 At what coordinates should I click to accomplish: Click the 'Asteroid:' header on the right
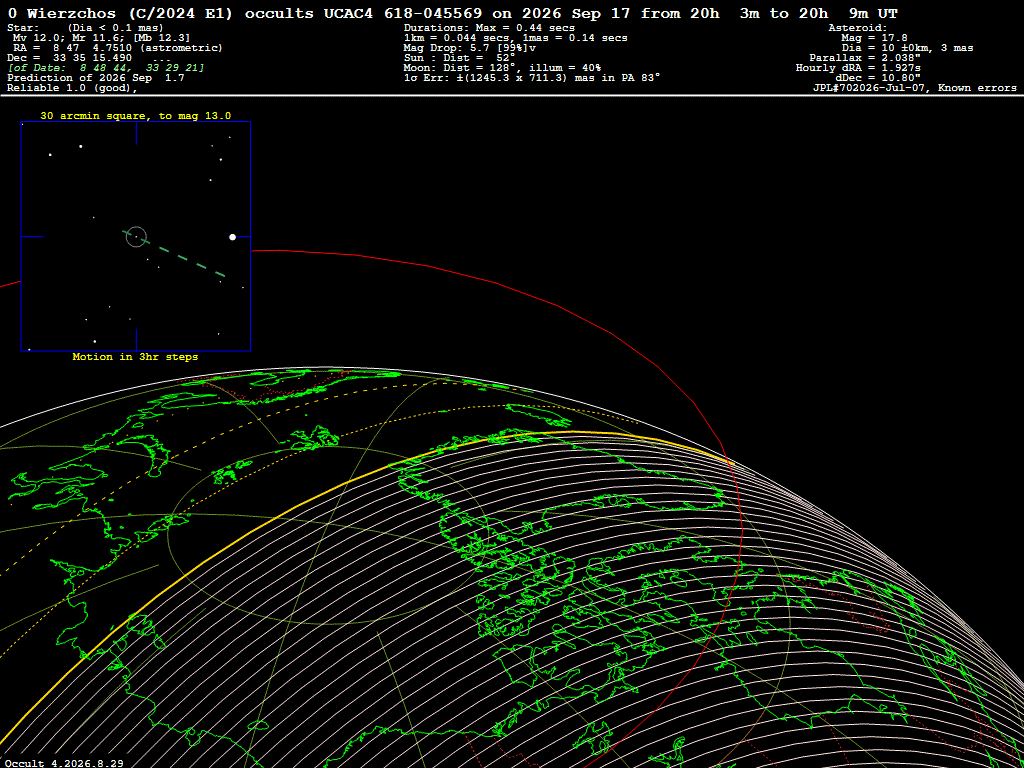pos(857,28)
